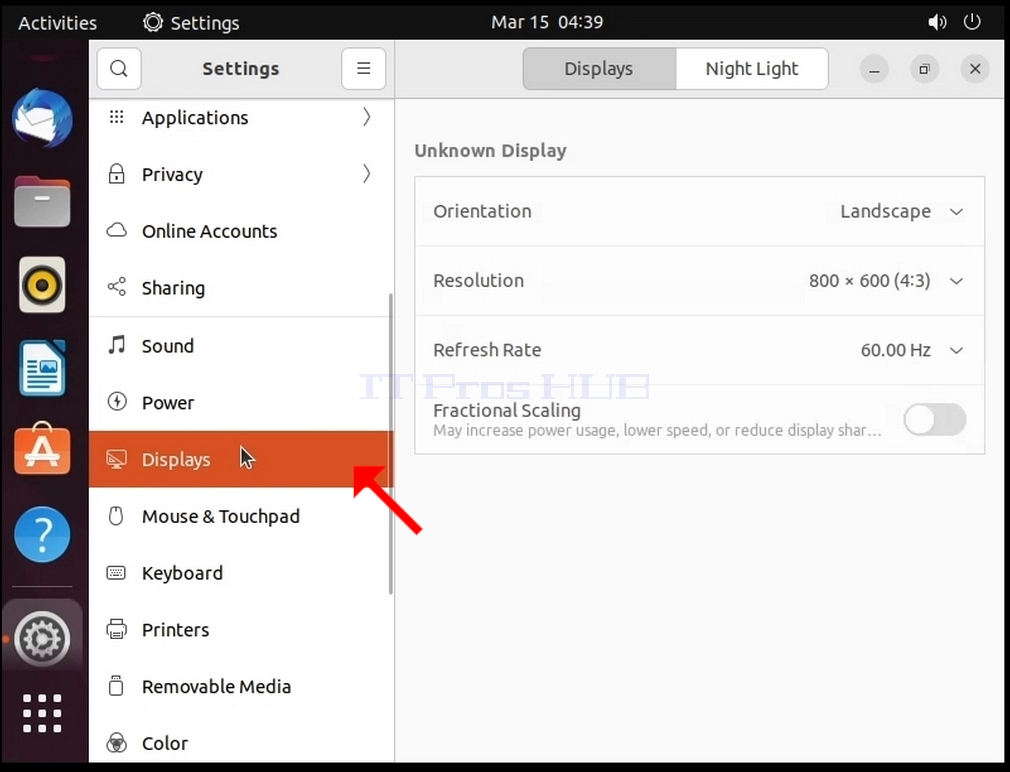Click the volume icon in top bar

click(937, 23)
